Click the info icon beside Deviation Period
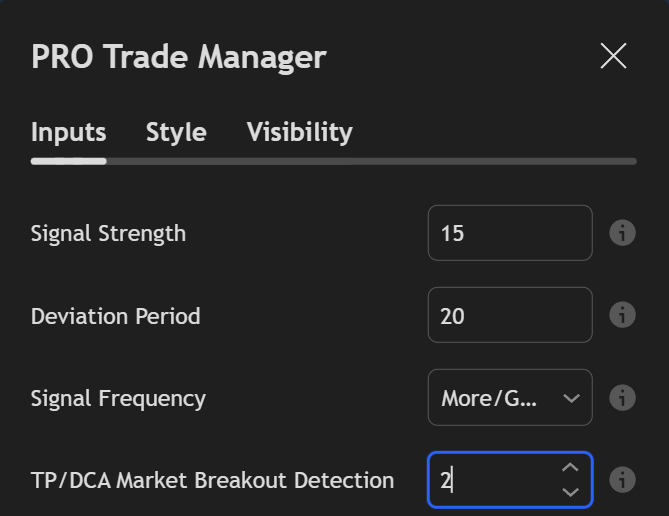669x516 pixels. coord(622,316)
